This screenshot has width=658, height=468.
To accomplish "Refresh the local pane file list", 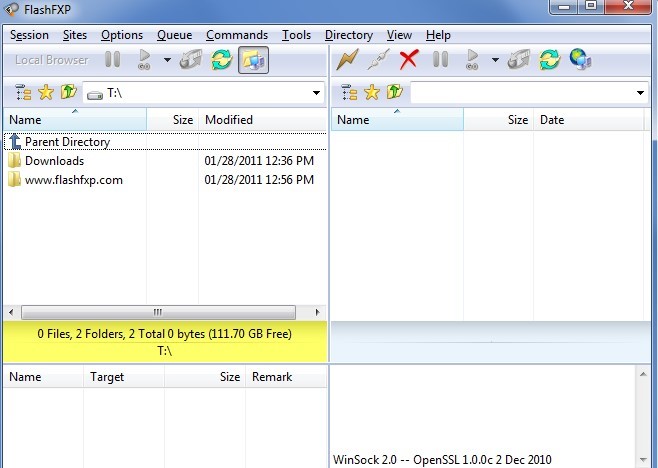I will coord(222,60).
